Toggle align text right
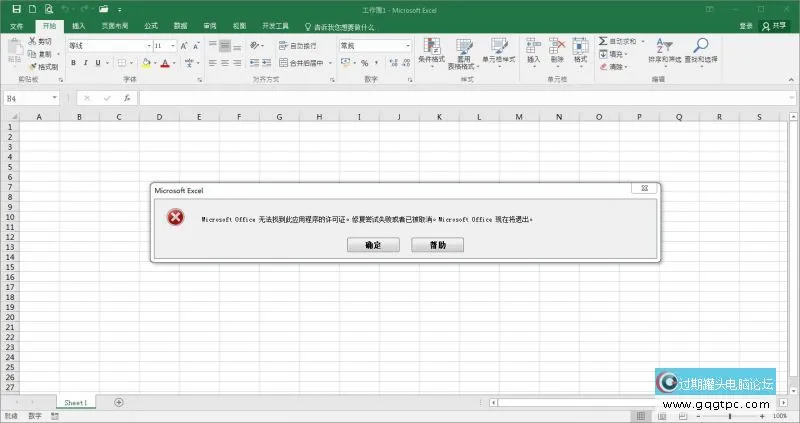The image size is (800, 423). [x=237, y=63]
